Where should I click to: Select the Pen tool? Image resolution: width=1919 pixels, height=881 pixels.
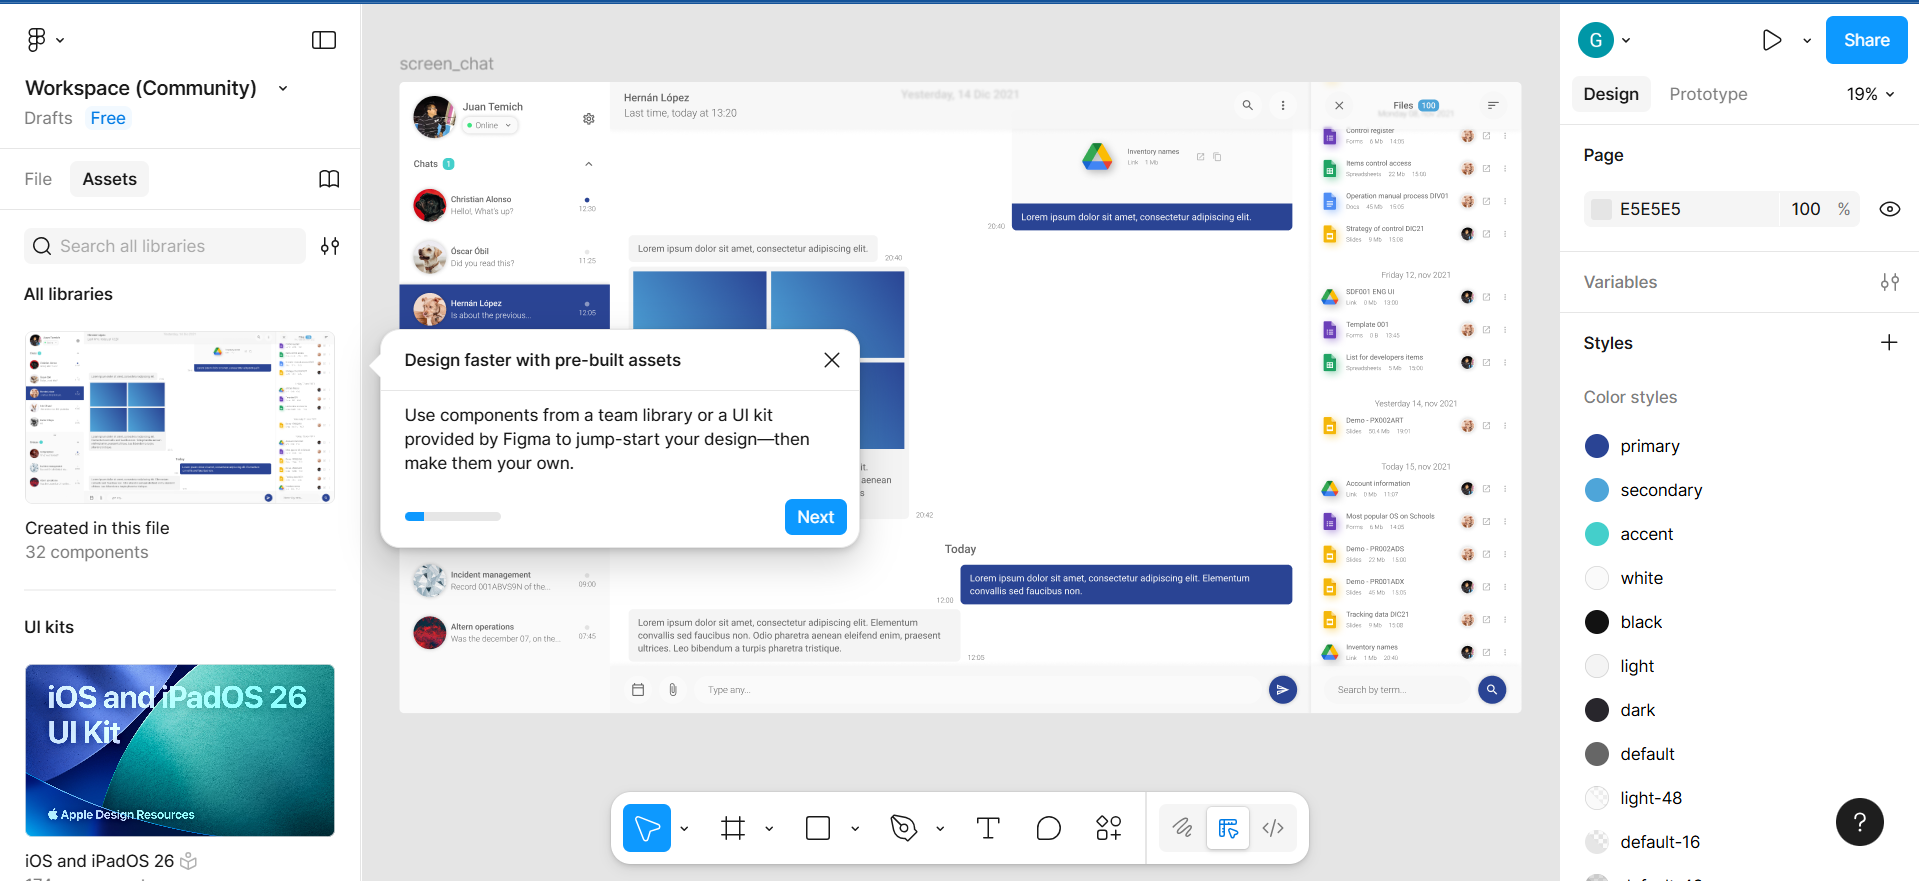[904, 828]
